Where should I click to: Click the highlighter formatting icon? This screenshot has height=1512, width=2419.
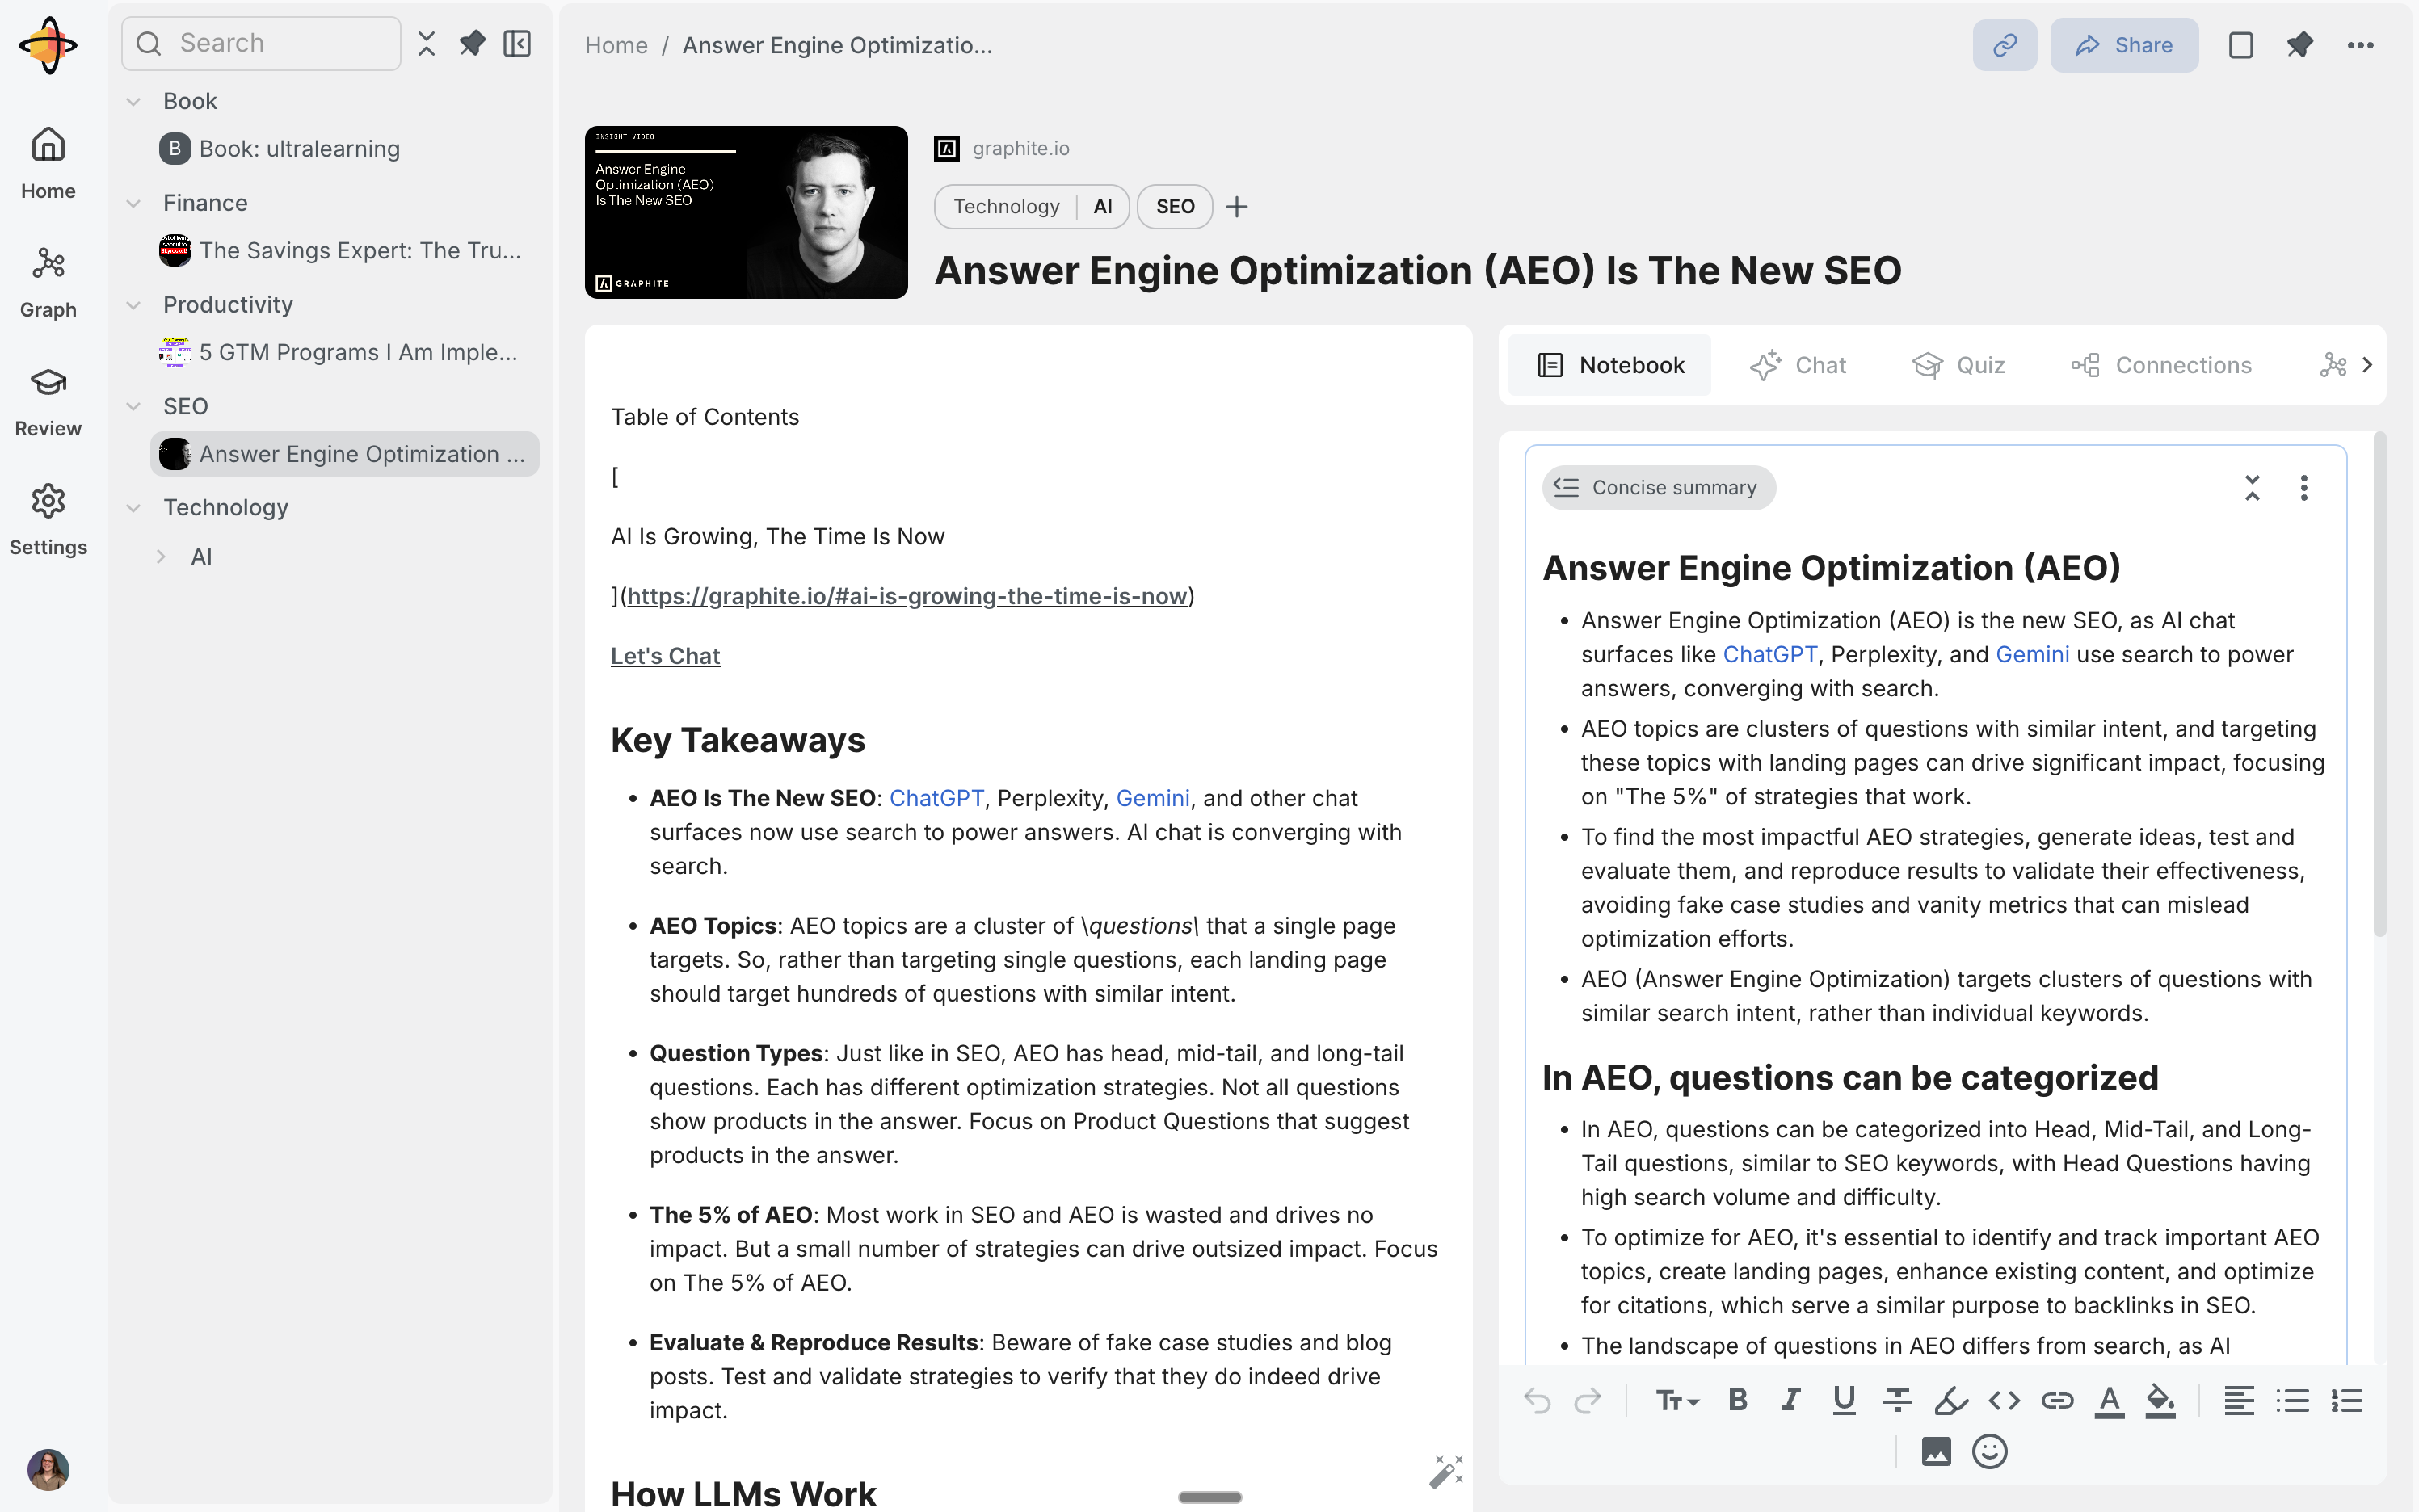tap(1950, 1401)
